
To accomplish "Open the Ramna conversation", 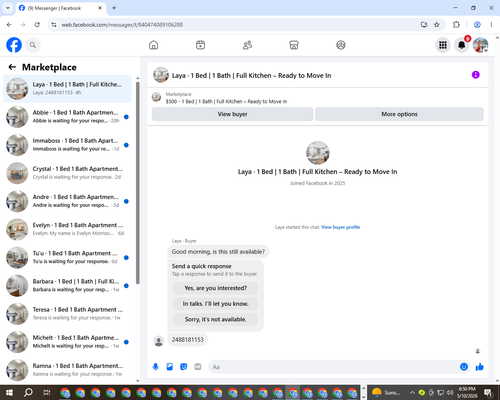I will [x=67, y=370].
